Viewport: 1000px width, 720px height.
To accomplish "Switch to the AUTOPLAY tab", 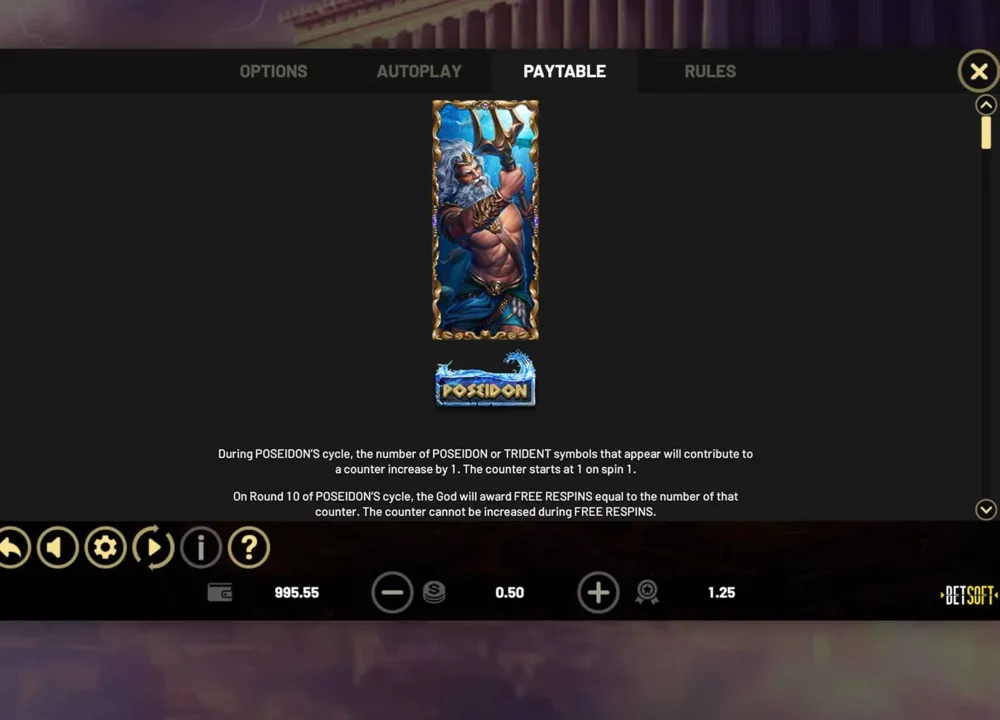I will coord(419,71).
